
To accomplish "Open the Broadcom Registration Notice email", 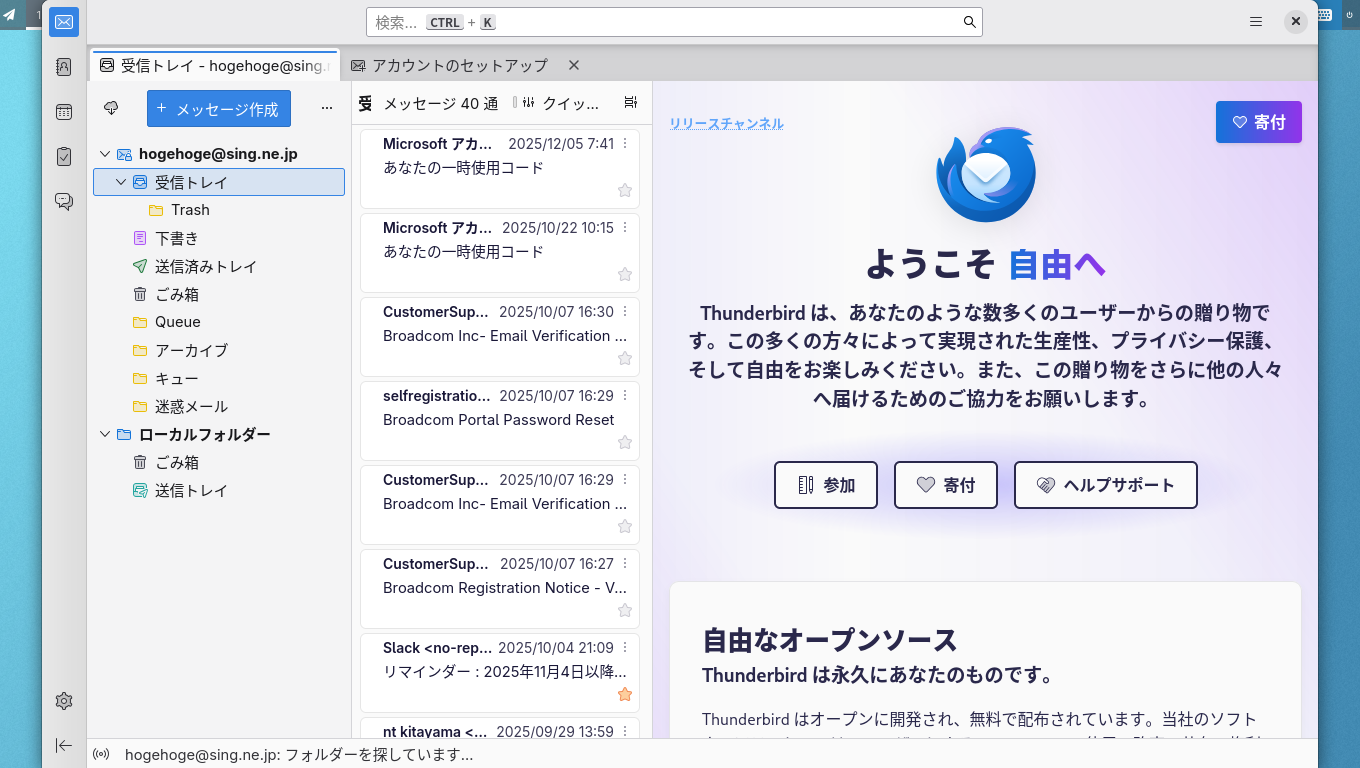I will click(500, 588).
